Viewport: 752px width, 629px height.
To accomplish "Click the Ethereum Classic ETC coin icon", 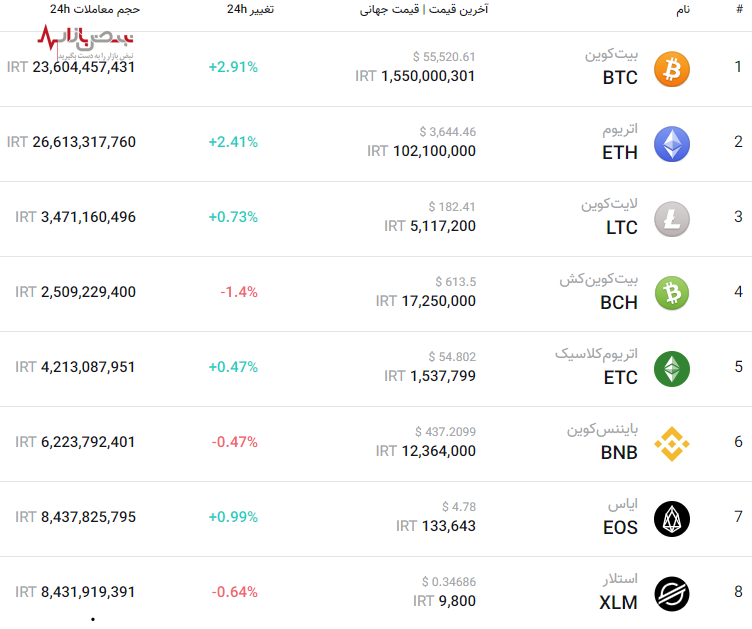I will point(672,369).
